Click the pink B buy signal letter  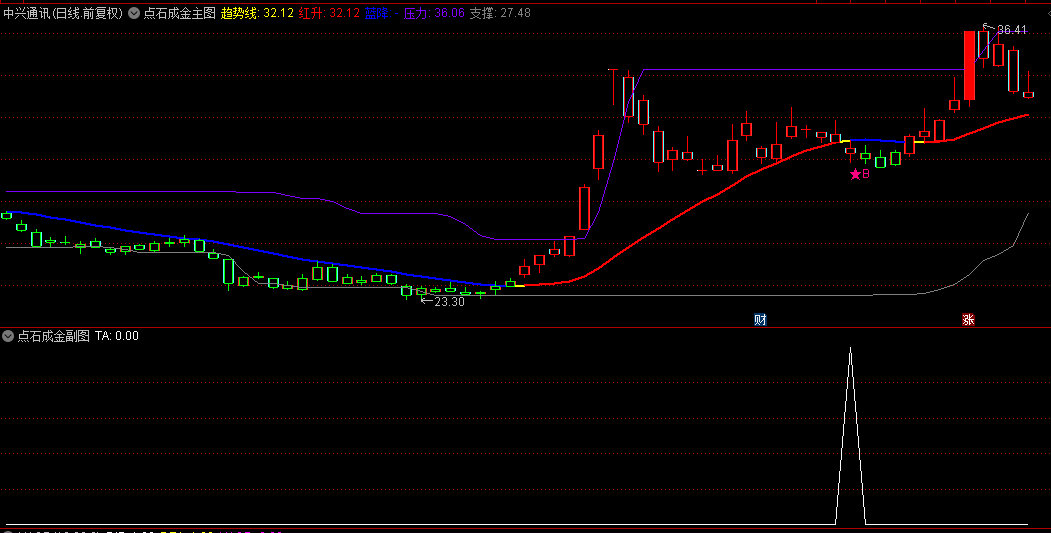coord(866,174)
